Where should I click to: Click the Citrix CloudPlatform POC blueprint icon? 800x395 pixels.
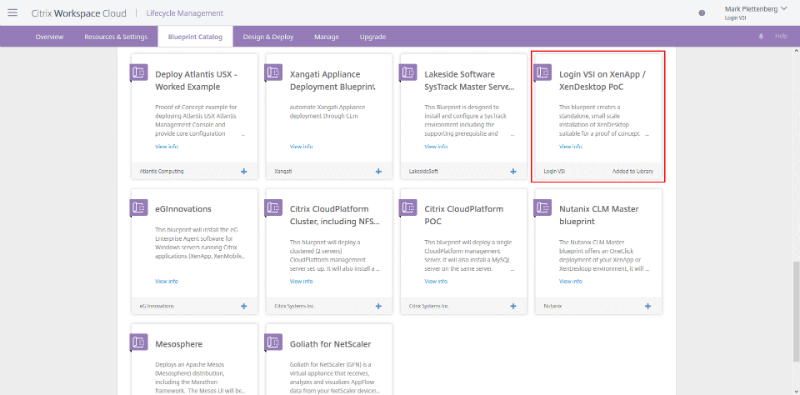409,207
